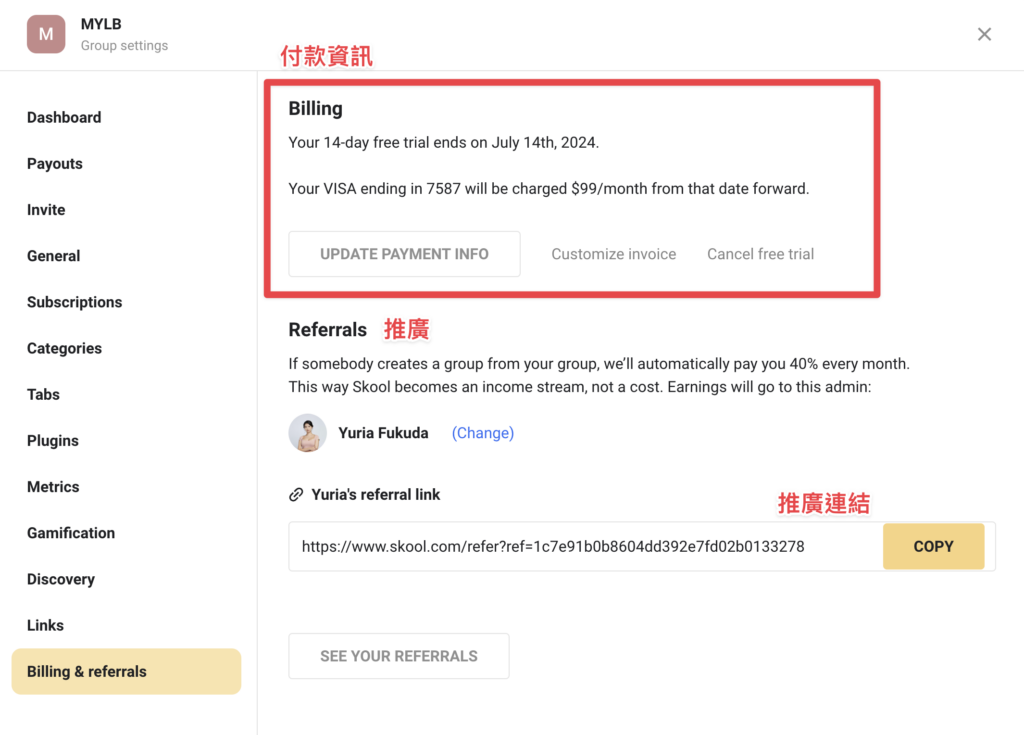1024x735 pixels.
Task: Click the UPDATE PAYMENT INFO button
Action: click(404, 254)
